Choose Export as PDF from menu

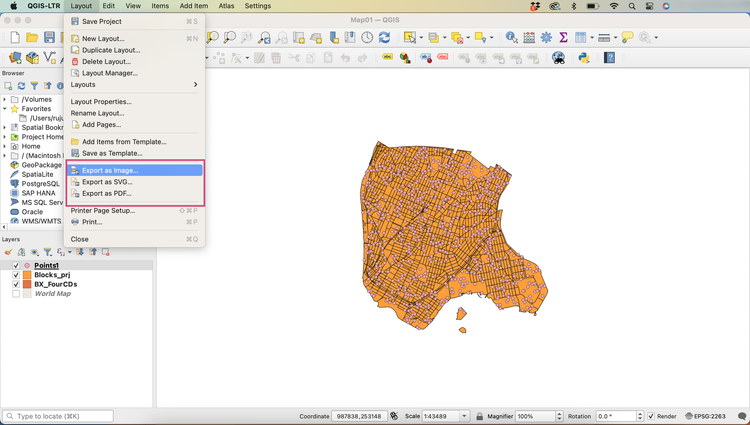[x=106, y=193]
